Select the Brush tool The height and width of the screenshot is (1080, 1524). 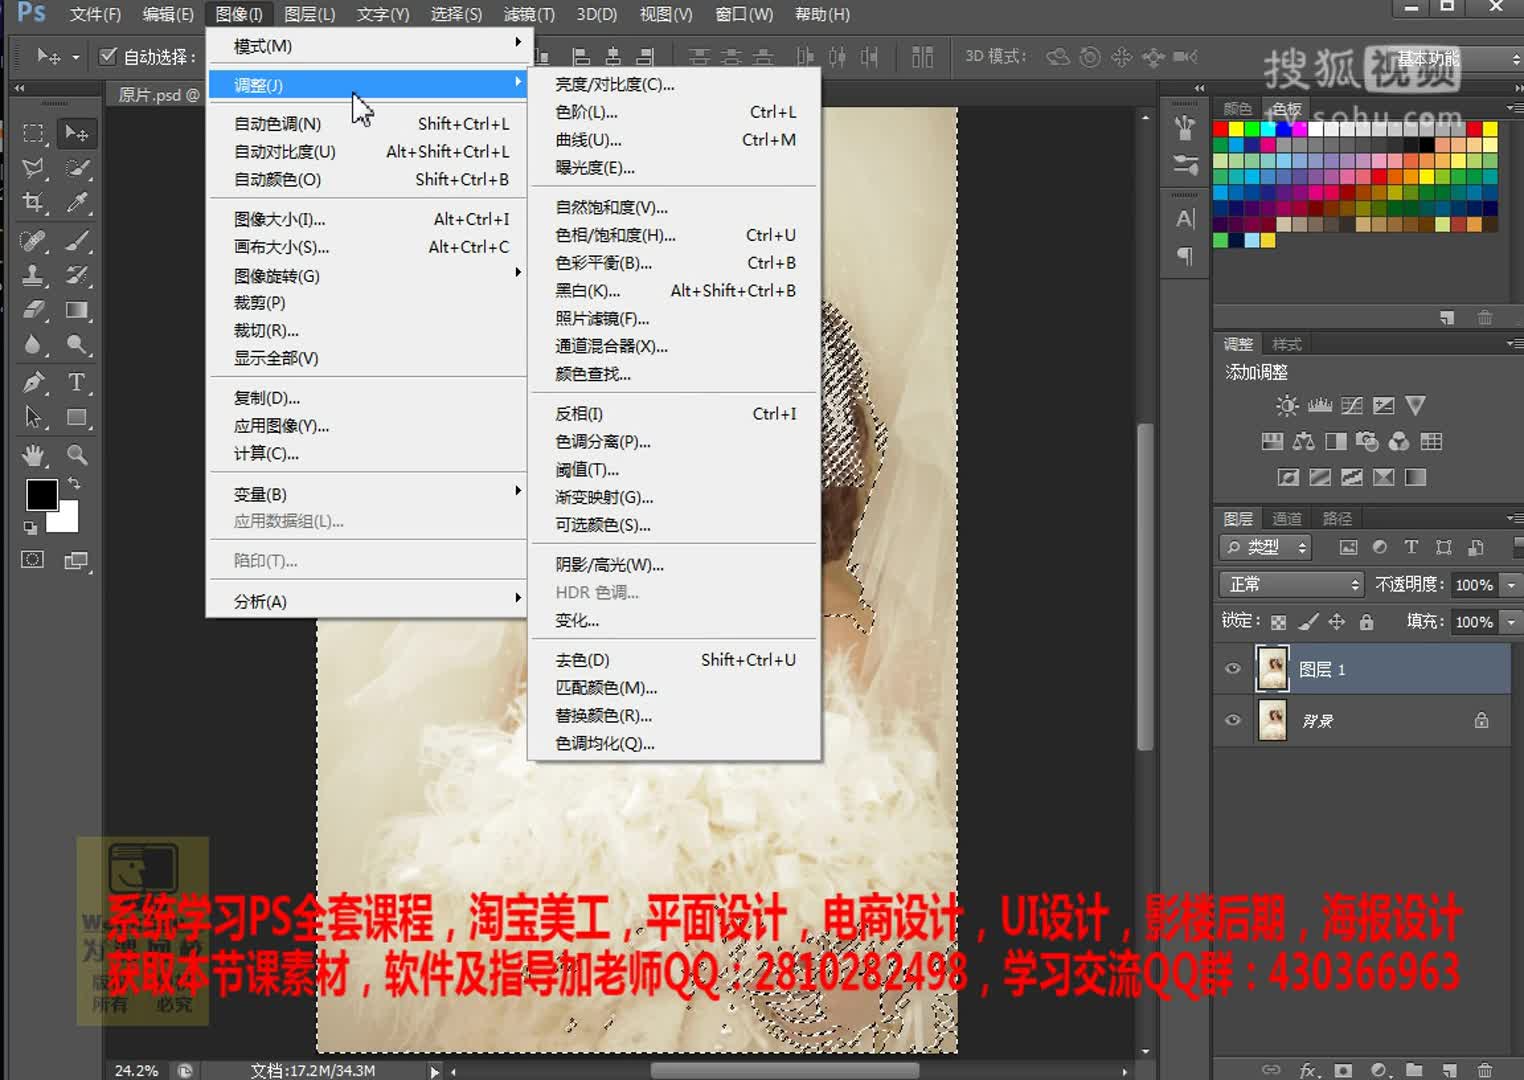(77, 241)
